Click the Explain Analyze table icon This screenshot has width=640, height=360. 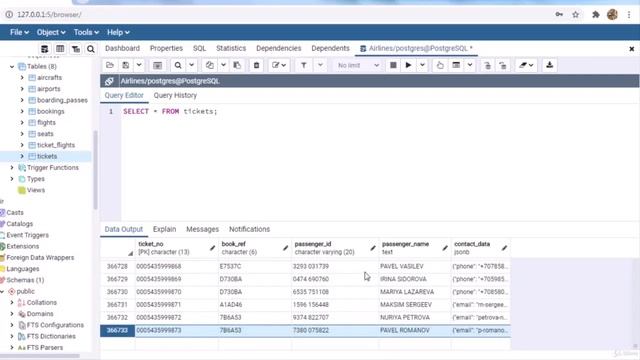coord(456,65)
